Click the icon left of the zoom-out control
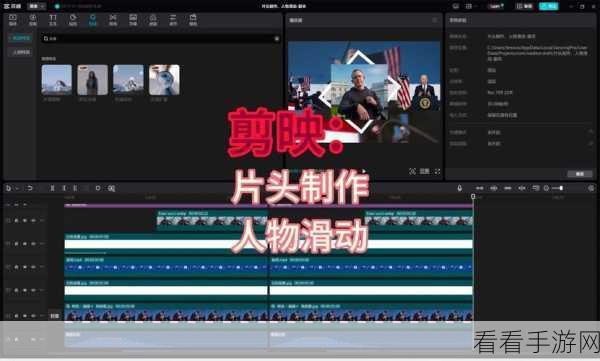Screen dimensions: 600x361 (x=536, y=188)
